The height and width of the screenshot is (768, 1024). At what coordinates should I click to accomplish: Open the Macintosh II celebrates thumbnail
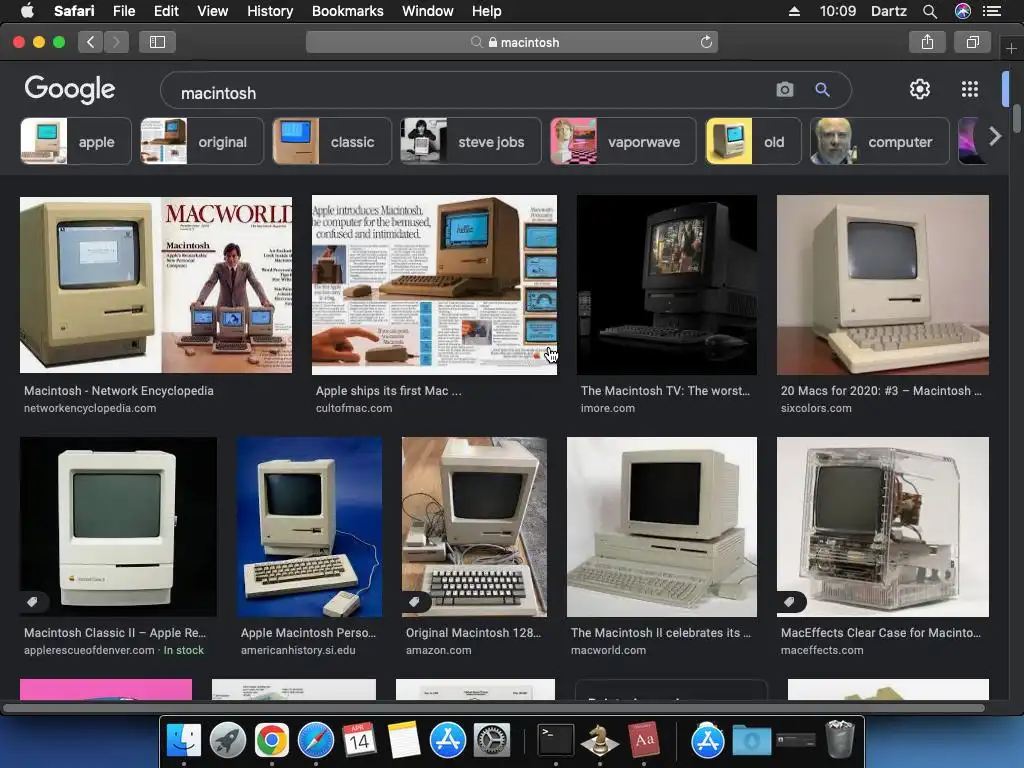click(662, 527)
